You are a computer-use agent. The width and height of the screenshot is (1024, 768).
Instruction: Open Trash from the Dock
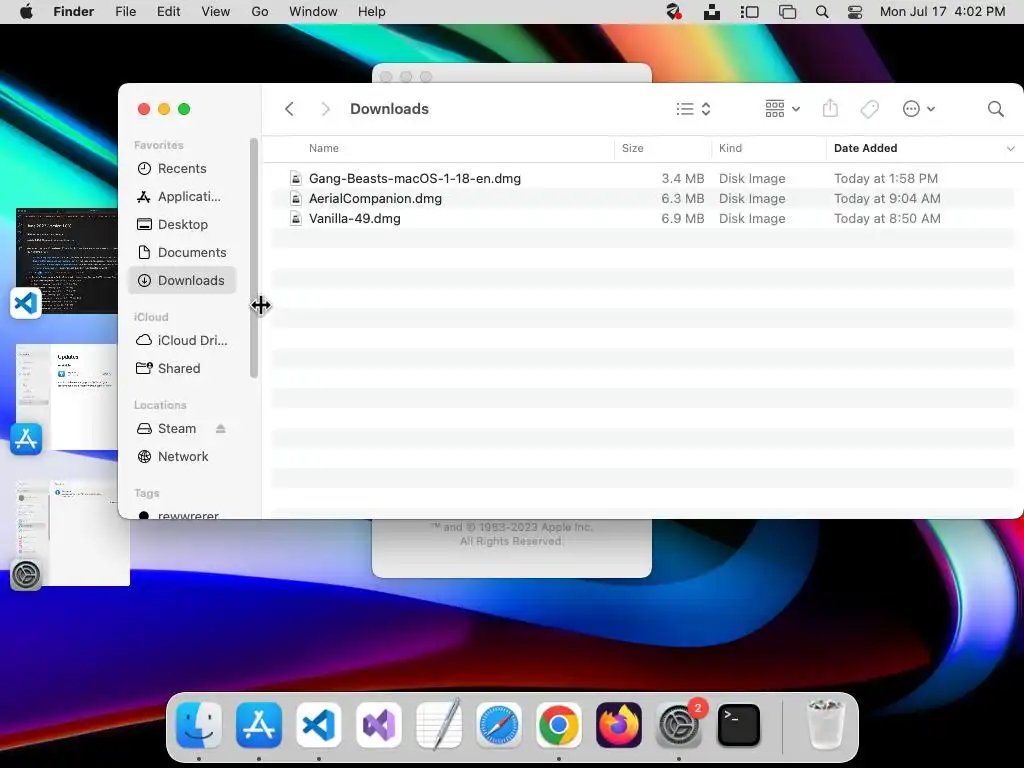(x=826, y=725)
